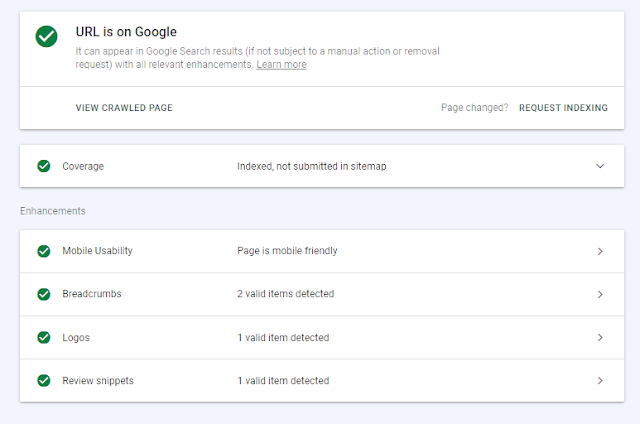Click the green check icon beside Logos
640x424 pixels.
pos(44,337)
